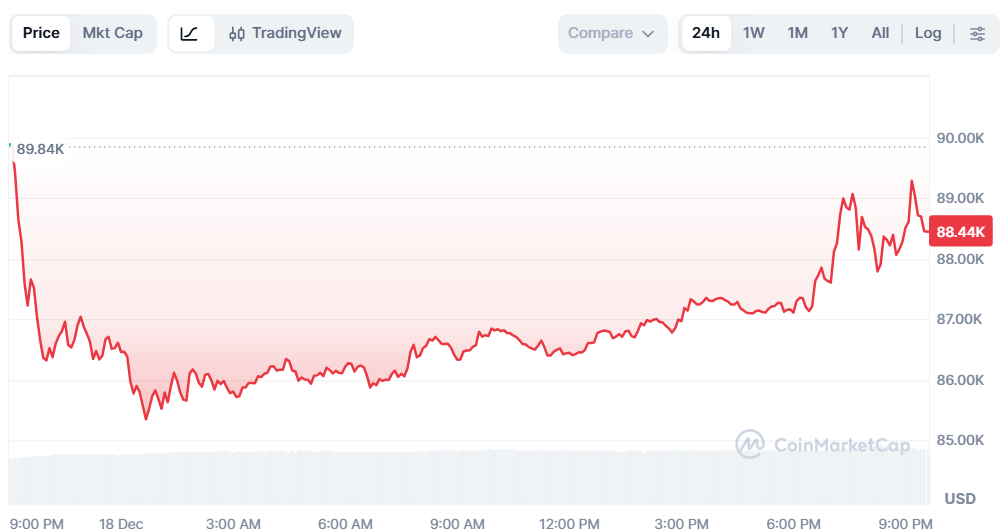The width and height of the screenshot is (1006, 532).
Task: Enable Log scale on chart
Action: point(928,33)
